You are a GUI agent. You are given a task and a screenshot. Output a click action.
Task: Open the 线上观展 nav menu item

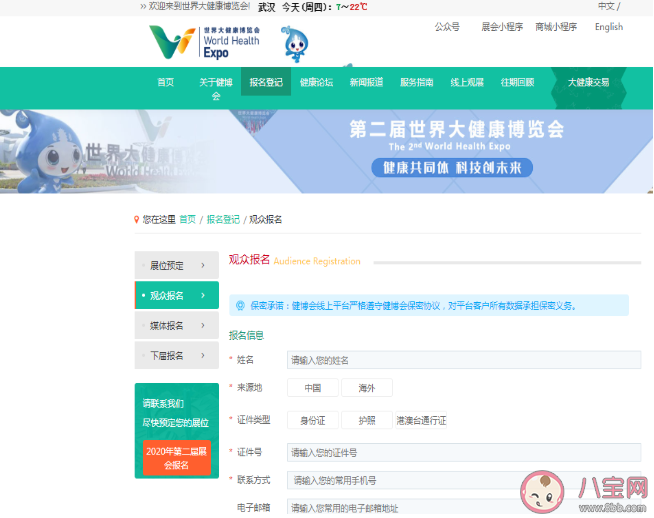tap(467, 82)
